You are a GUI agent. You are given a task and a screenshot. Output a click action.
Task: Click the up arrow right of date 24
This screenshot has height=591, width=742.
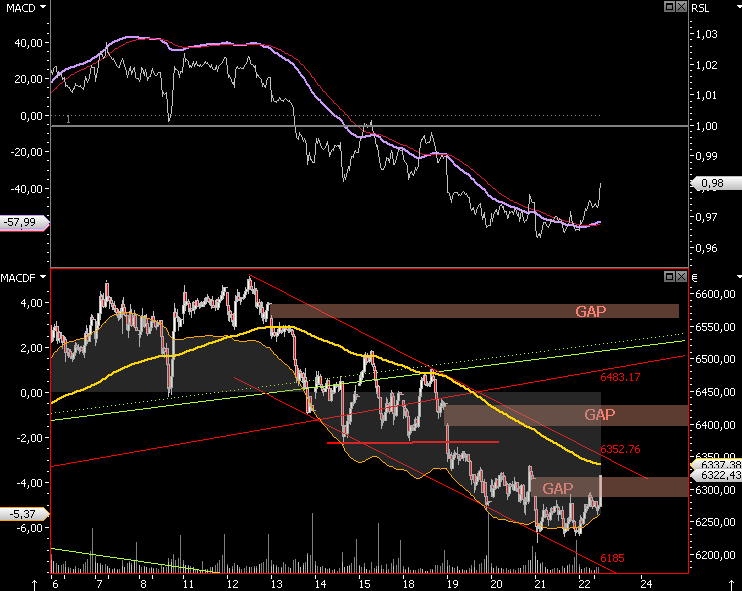[731, 585]
